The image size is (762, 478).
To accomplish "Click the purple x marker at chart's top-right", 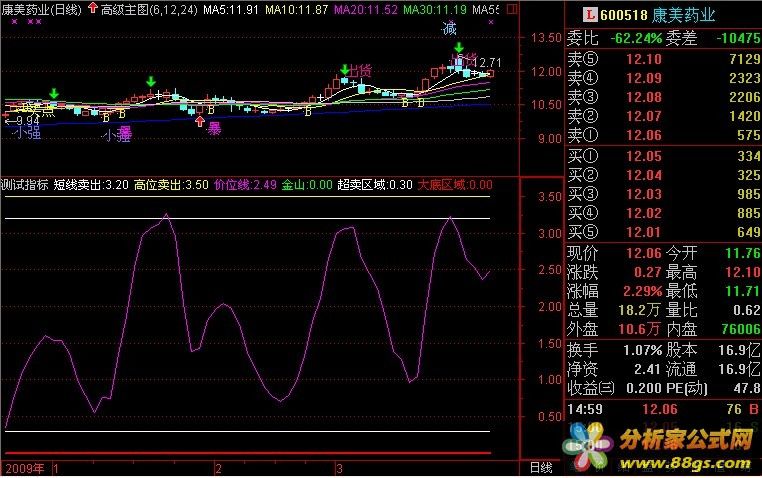I will (x=491, y=22).
